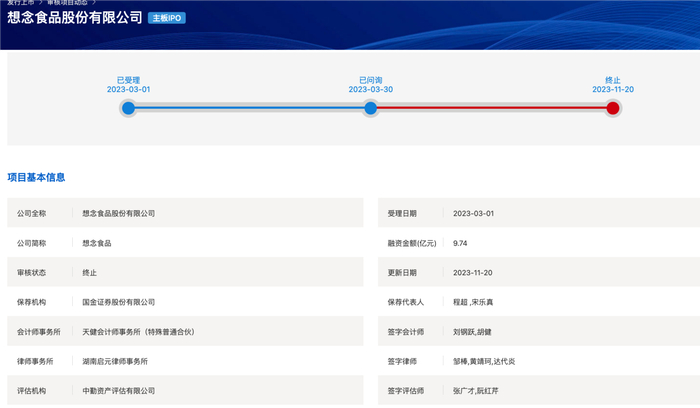Click the value 天健会计师事务所（特殊普通合伙）
Viewport: 700px width, 408px height.
pos(138,332)
